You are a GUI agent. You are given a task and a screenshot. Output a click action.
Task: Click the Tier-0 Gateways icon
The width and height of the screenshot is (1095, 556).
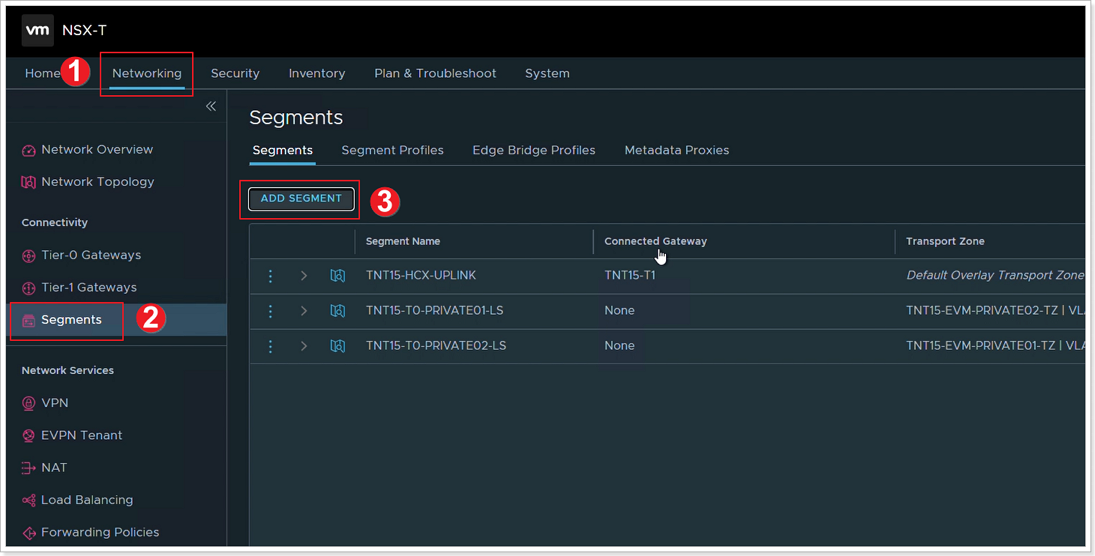(29, 256)
